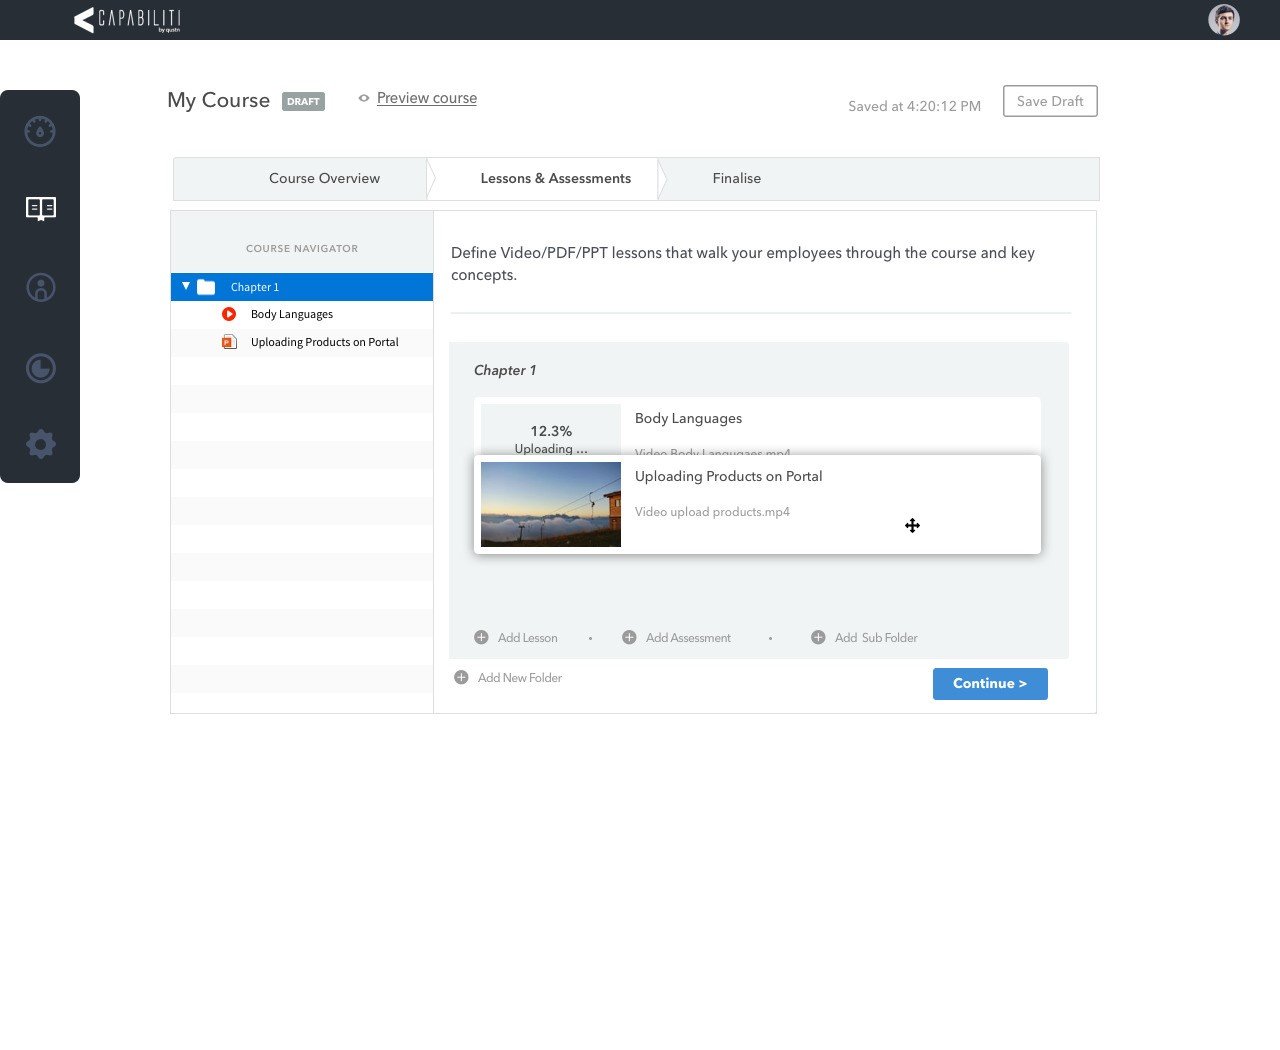The height and width of the screenshot is (1050, 1280).
Task: Click the Chapter 1 folder icon
Action: click(x=206, y=287)
